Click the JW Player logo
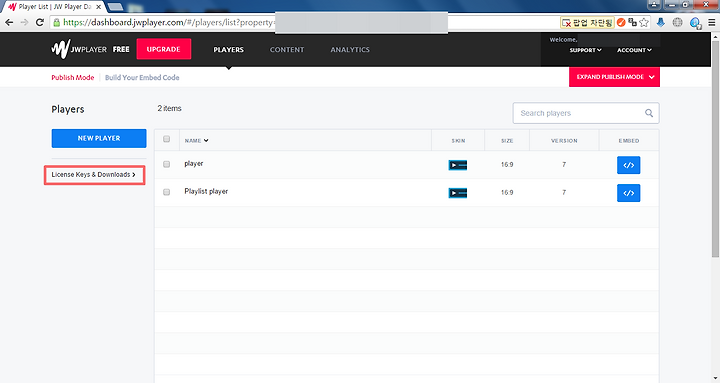Screen dimensions: 720x383 (x=79, y=49)
